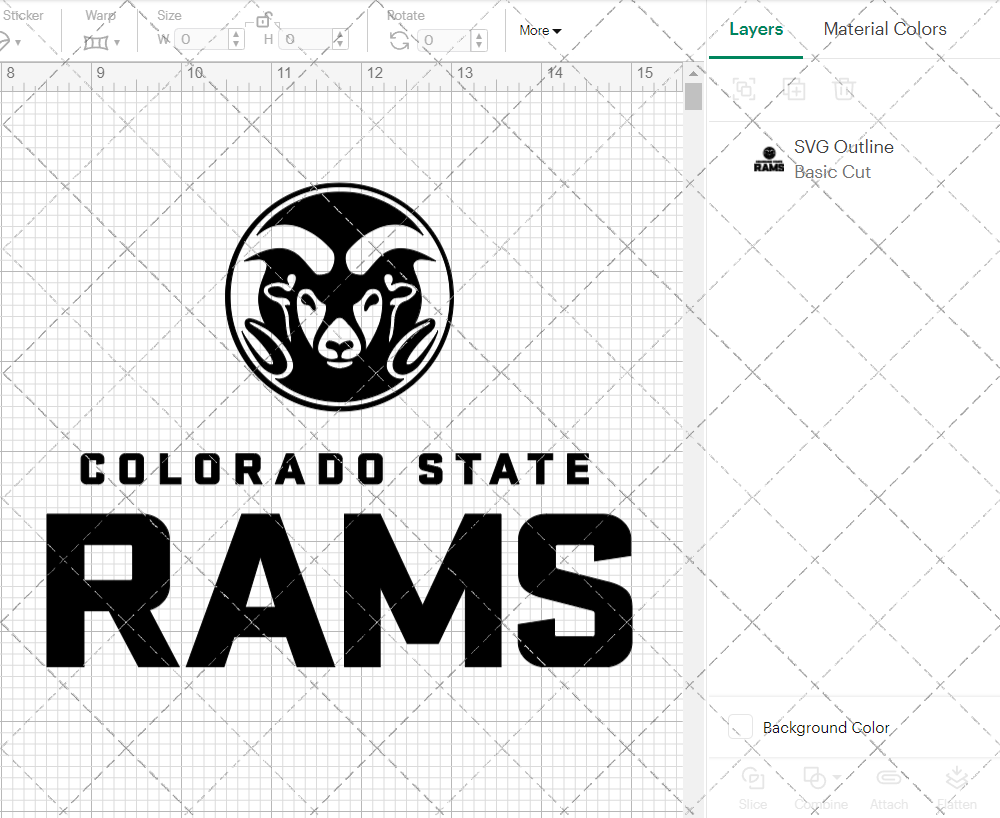Click the Delete layer trash icon
This screenshot has height=818, width=1000.
[843, 89]
